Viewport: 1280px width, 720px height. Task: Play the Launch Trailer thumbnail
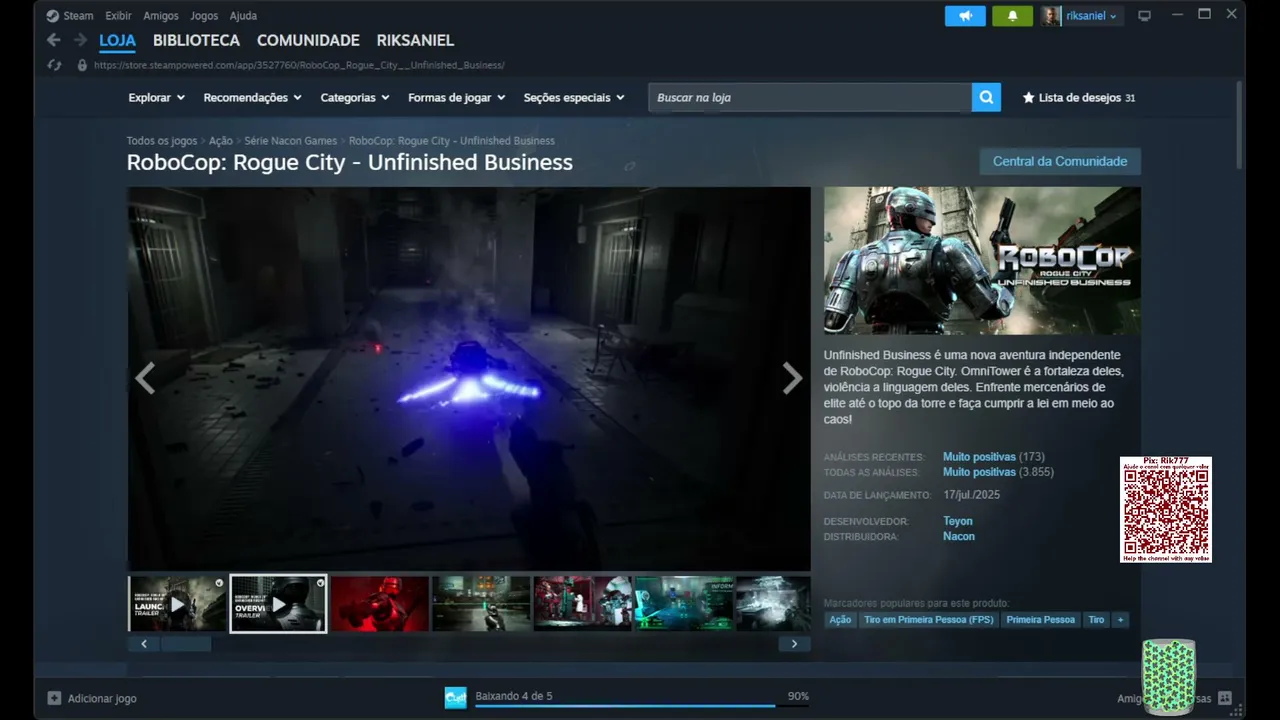point(177,604)
